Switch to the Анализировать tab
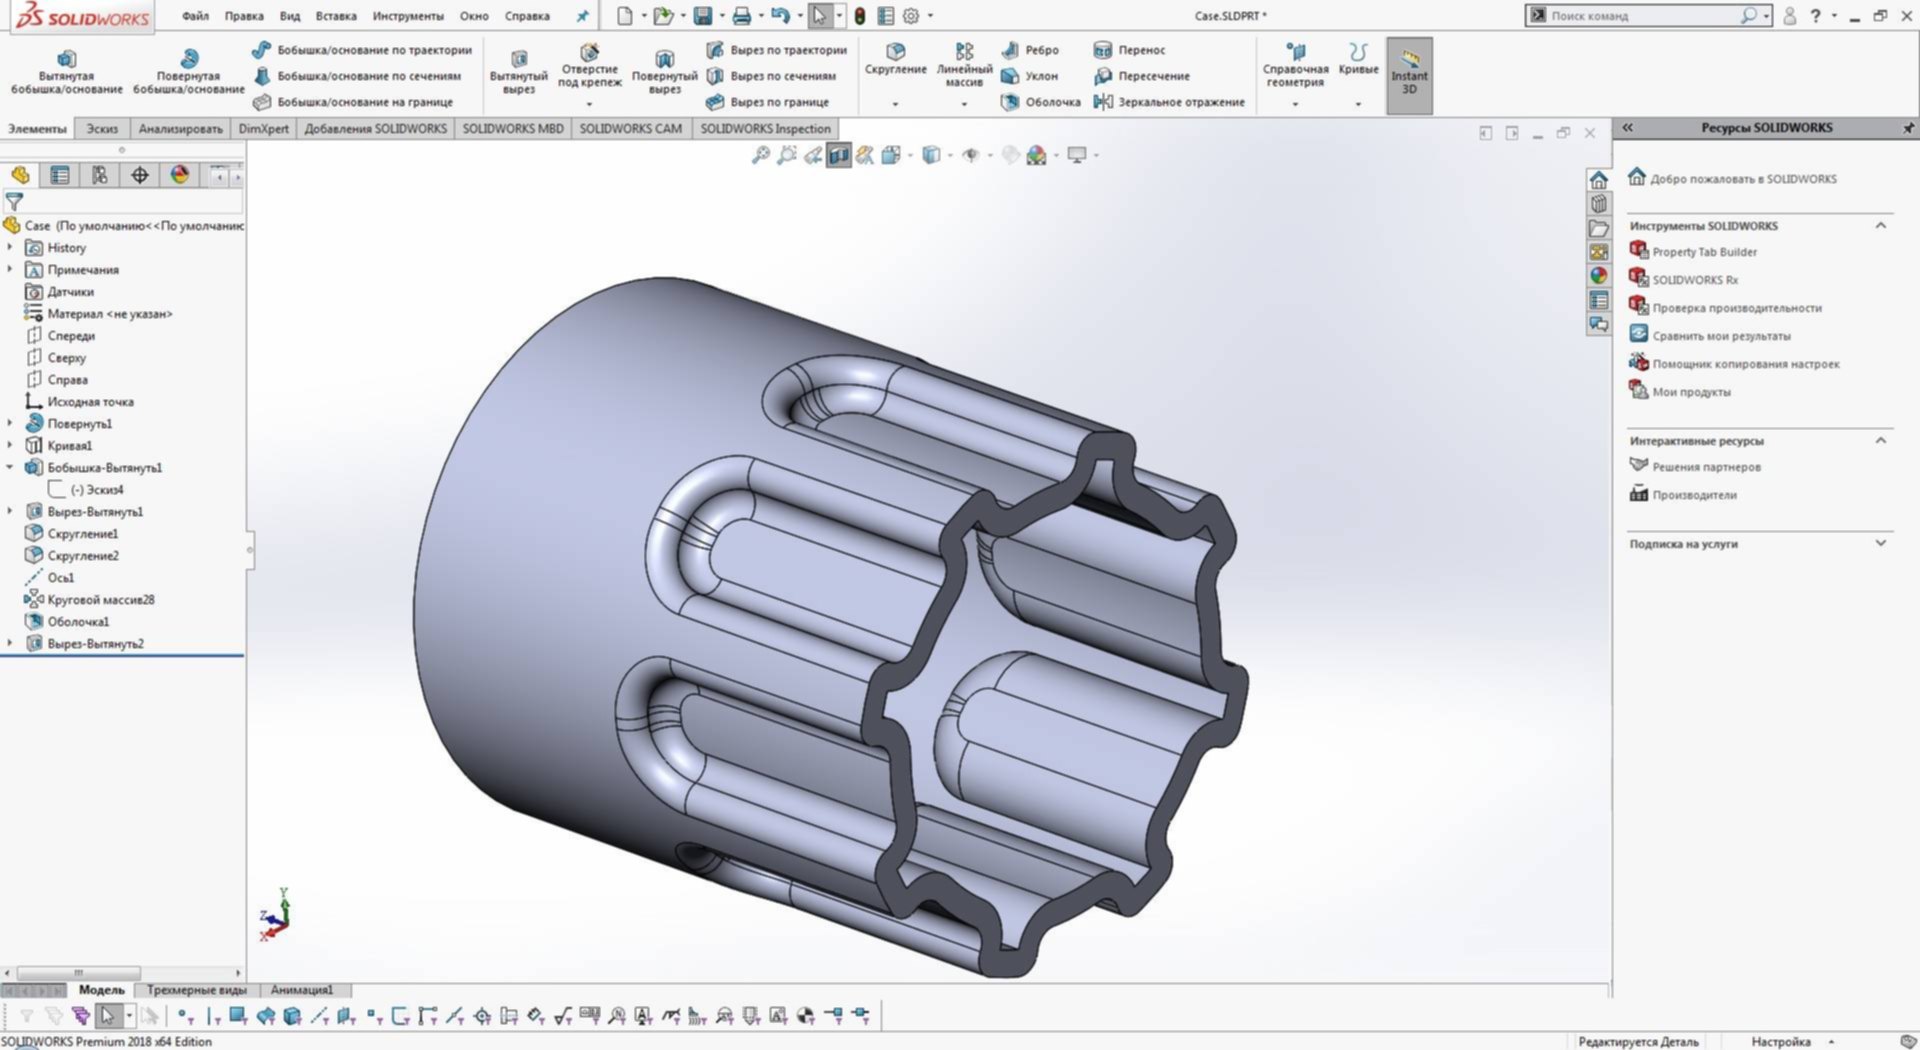The height and width of the screenshot is (1050, 1920). 180,128
